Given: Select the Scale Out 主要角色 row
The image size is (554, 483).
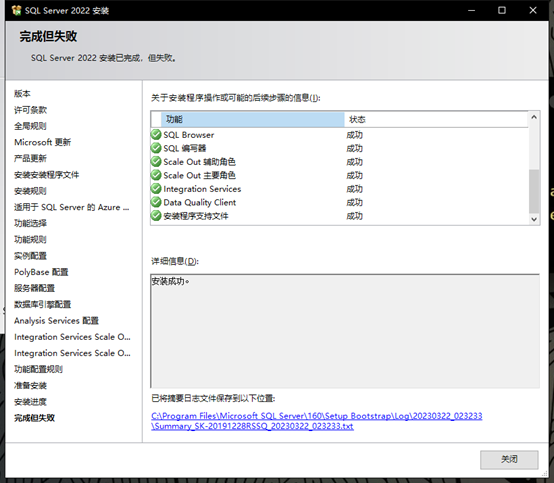Looking at the screenshot, I should click(x=340, y=175).
